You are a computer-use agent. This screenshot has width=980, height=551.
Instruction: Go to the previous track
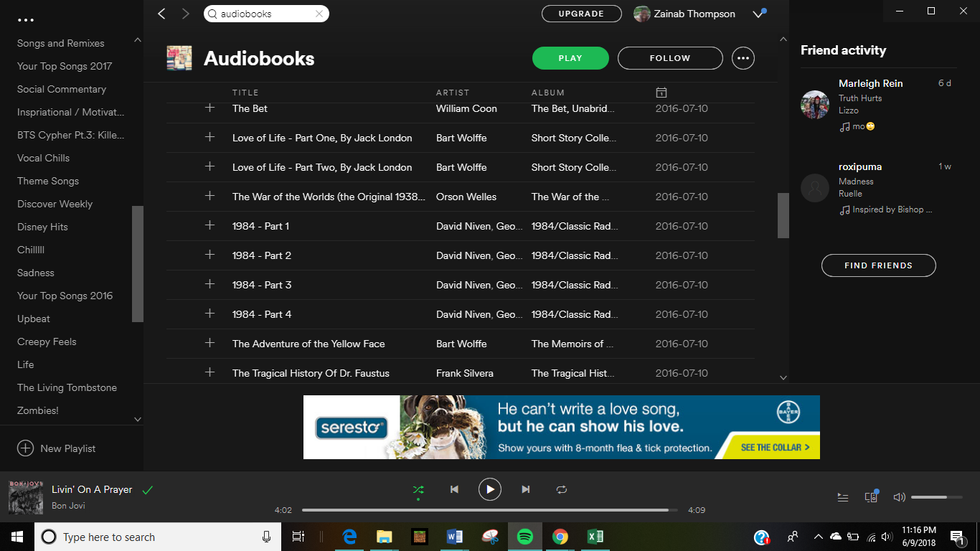point(454,489)
